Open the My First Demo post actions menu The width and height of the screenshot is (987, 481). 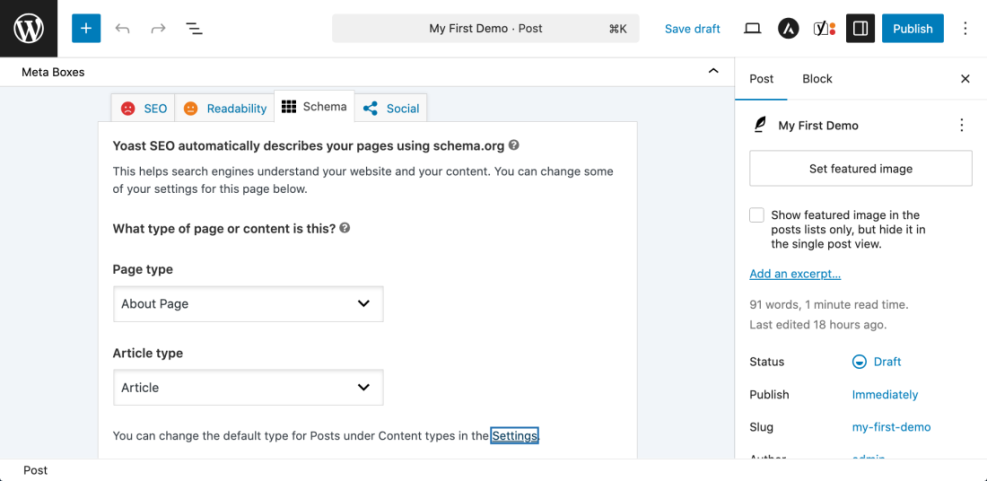tap(961, 125)
